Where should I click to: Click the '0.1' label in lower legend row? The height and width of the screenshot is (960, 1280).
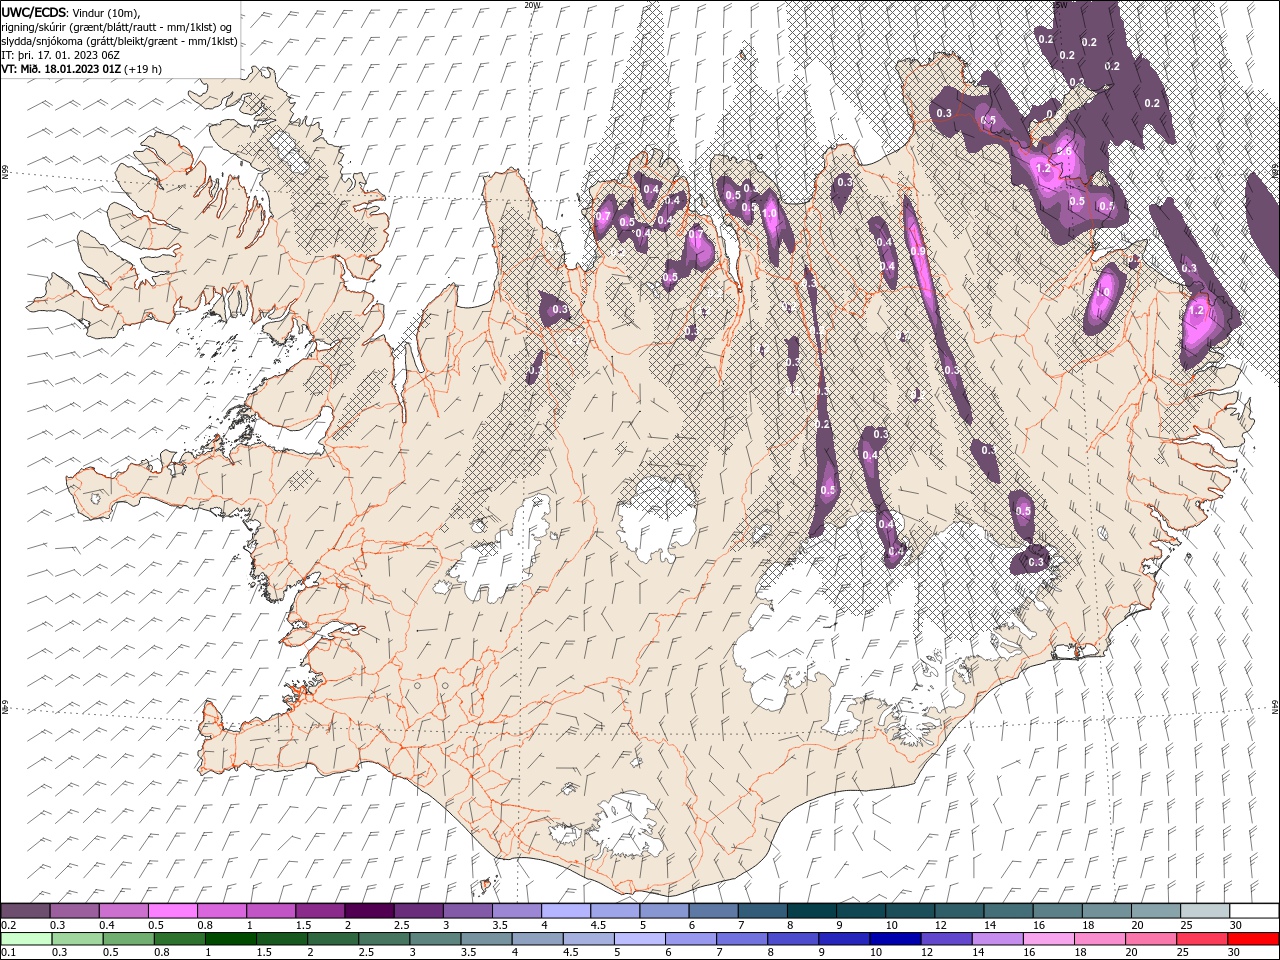8,953
